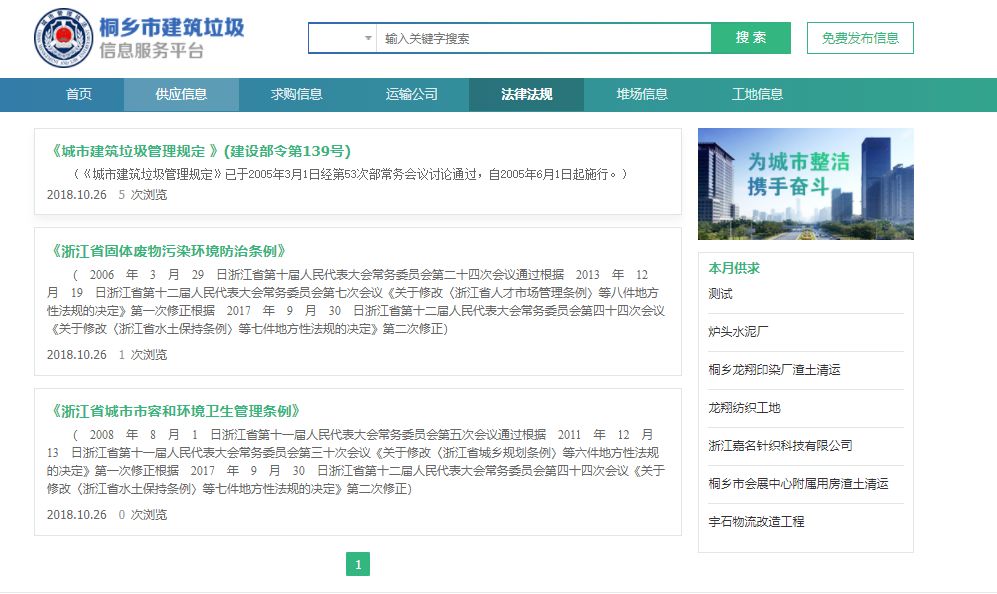Open 桐乡市会展中心附属用房渣土清运 listing

coord(799,484)
